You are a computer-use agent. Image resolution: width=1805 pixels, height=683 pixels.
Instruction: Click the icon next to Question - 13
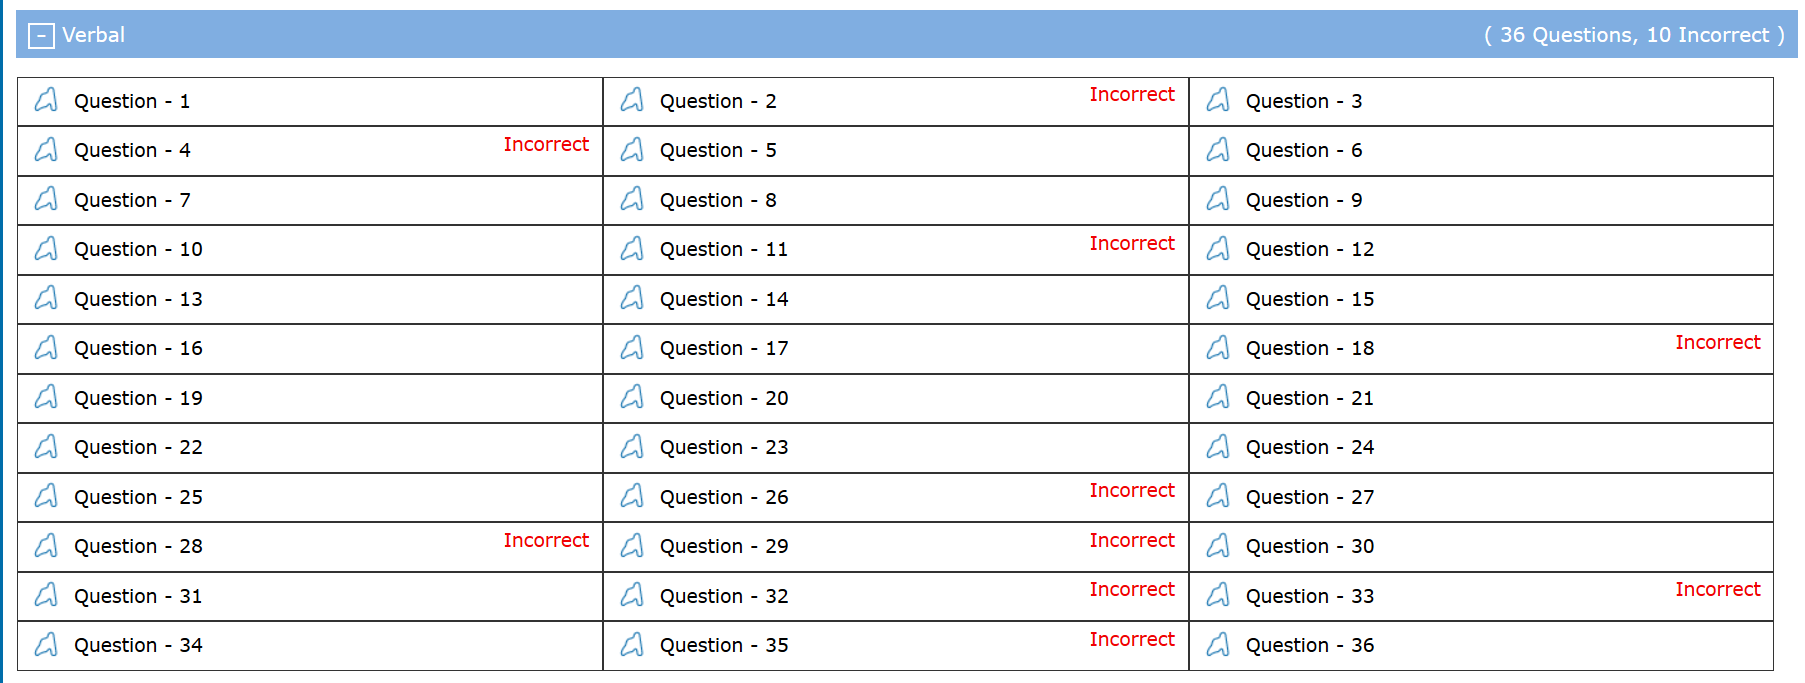coord(46,298)
